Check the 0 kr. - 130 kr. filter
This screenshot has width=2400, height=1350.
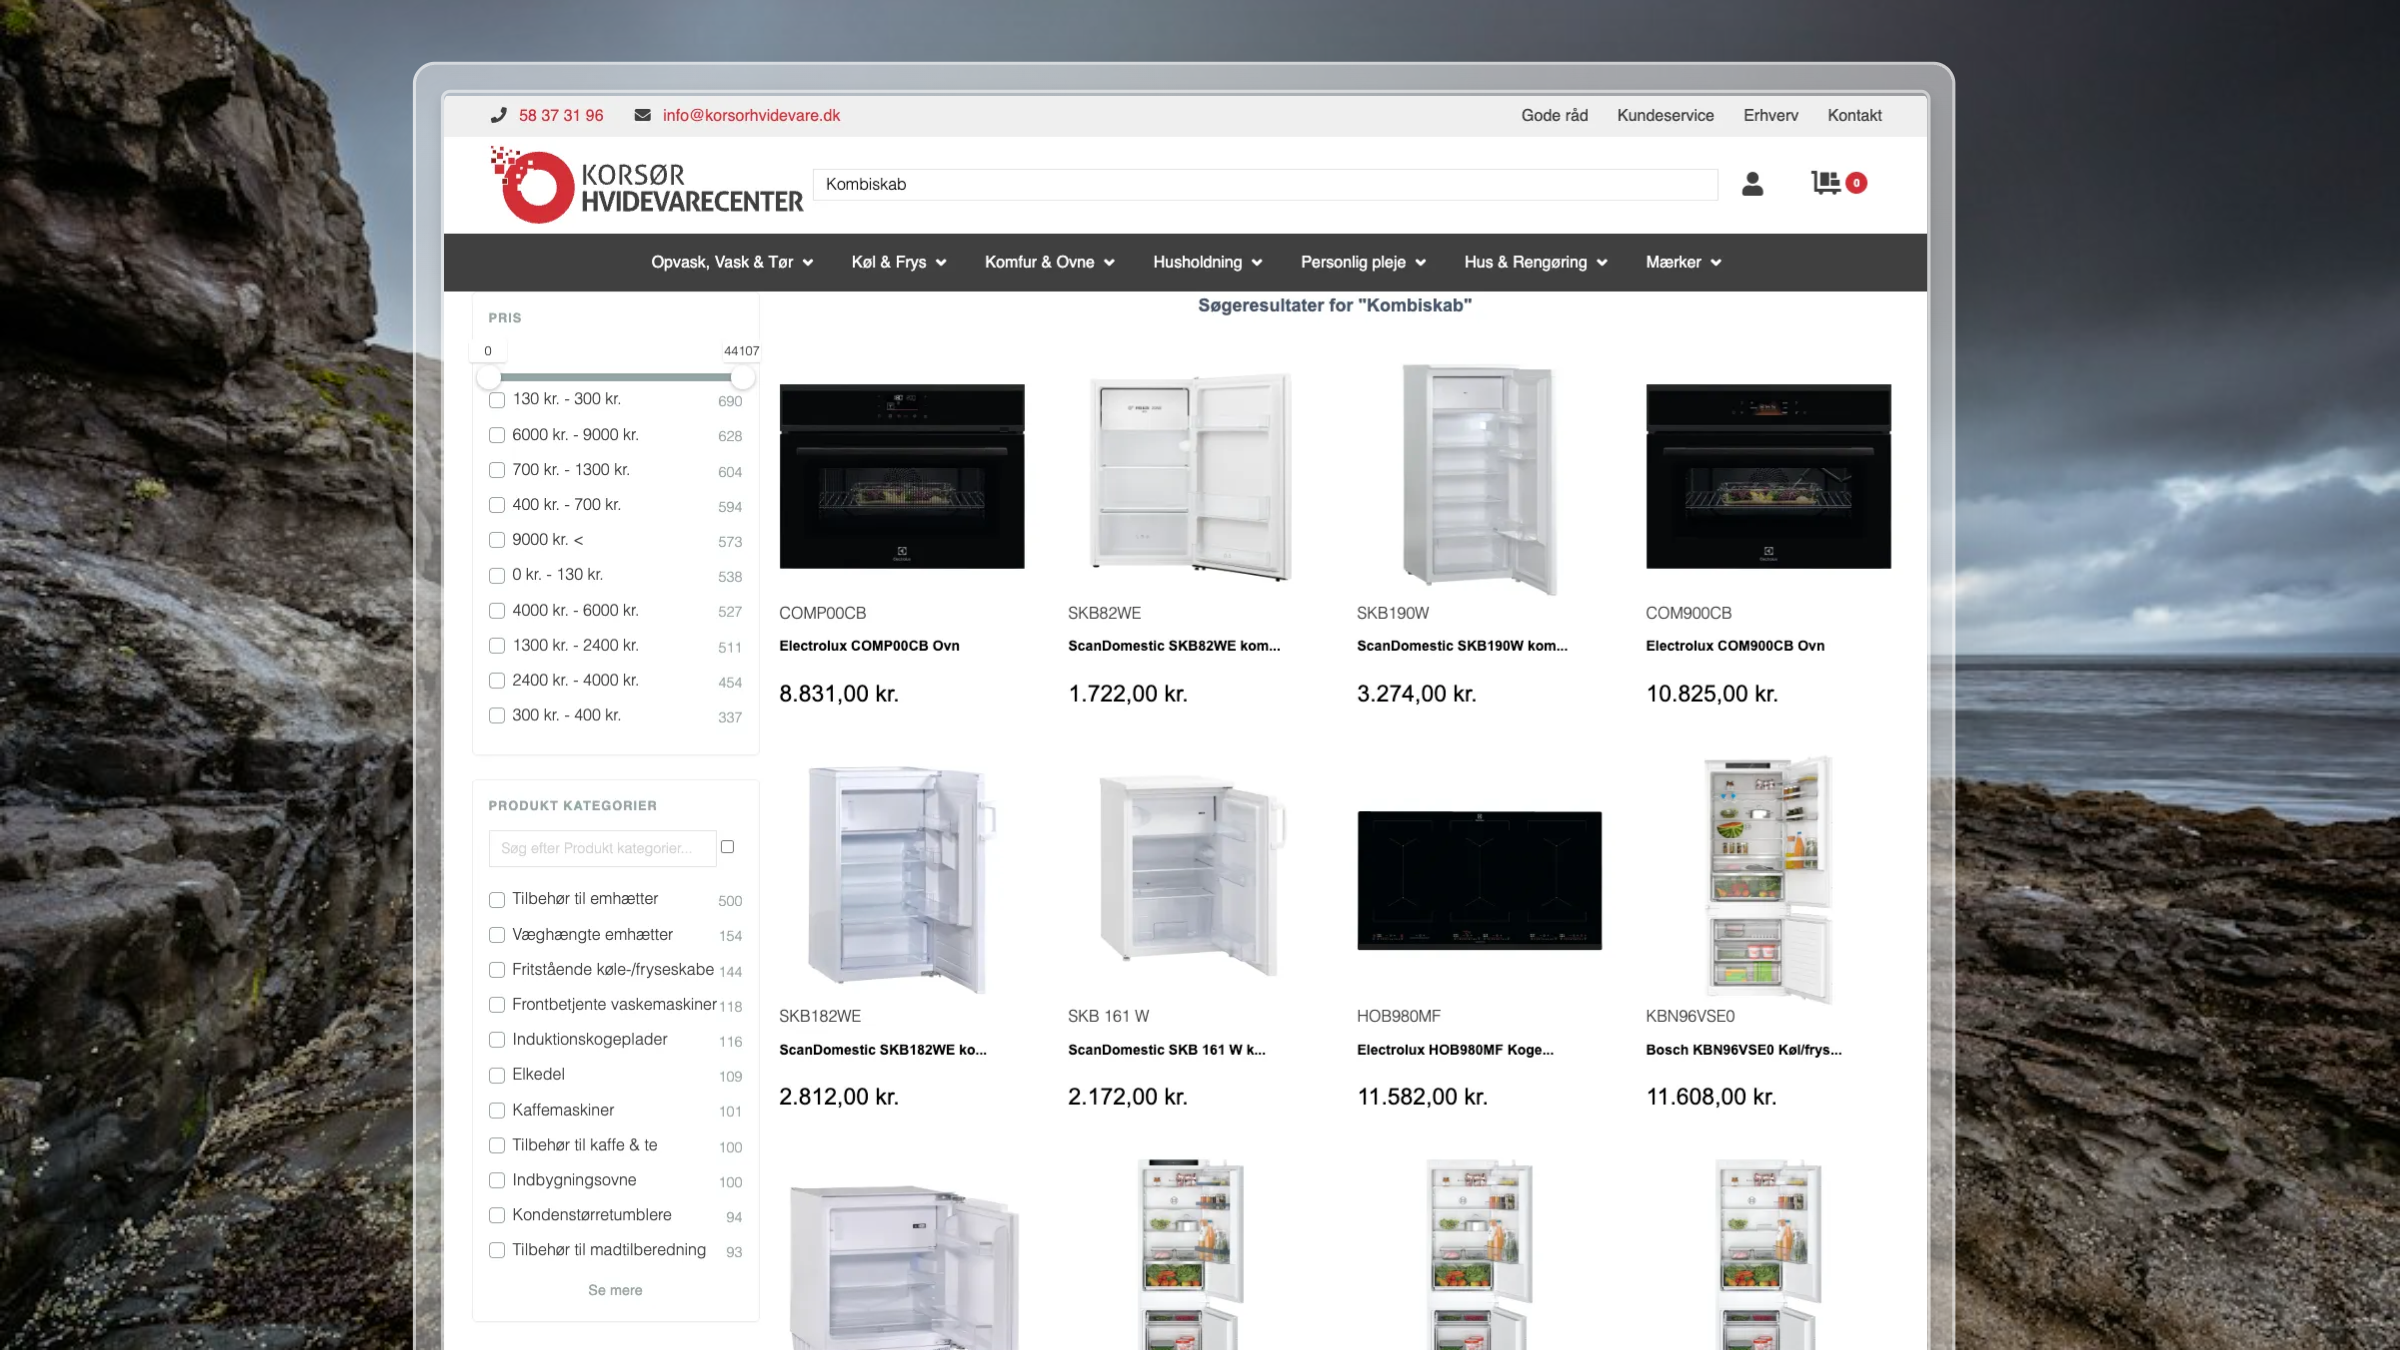(497, 576)
